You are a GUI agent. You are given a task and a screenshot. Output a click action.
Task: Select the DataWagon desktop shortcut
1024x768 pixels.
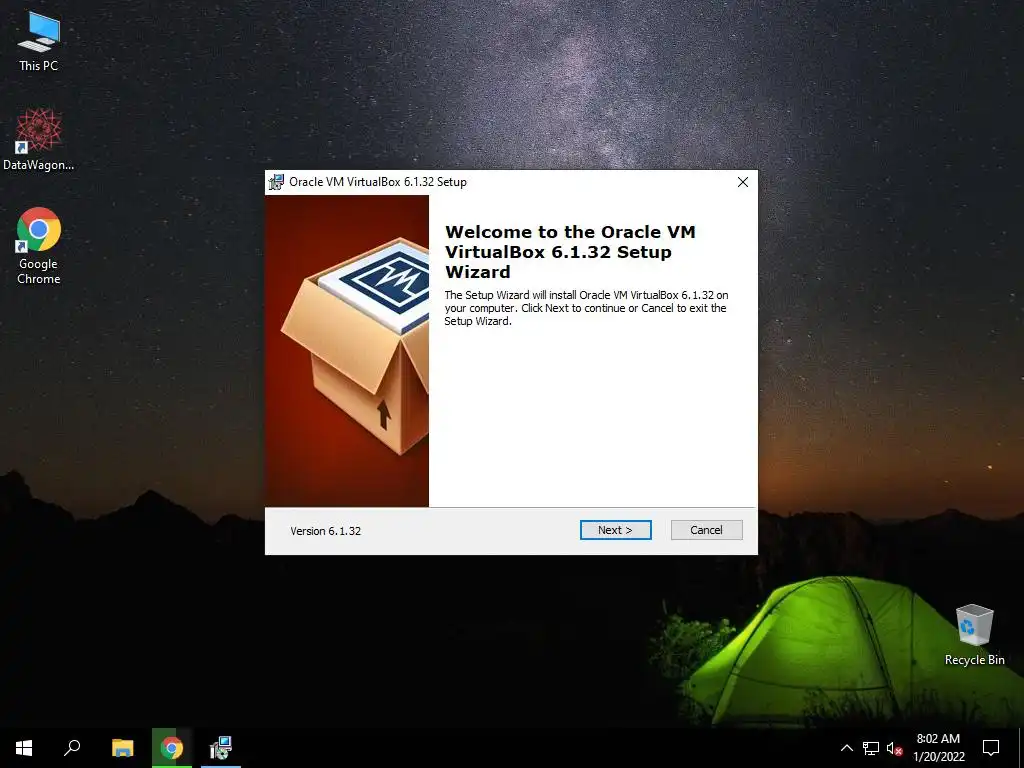(x=38, y=140)
